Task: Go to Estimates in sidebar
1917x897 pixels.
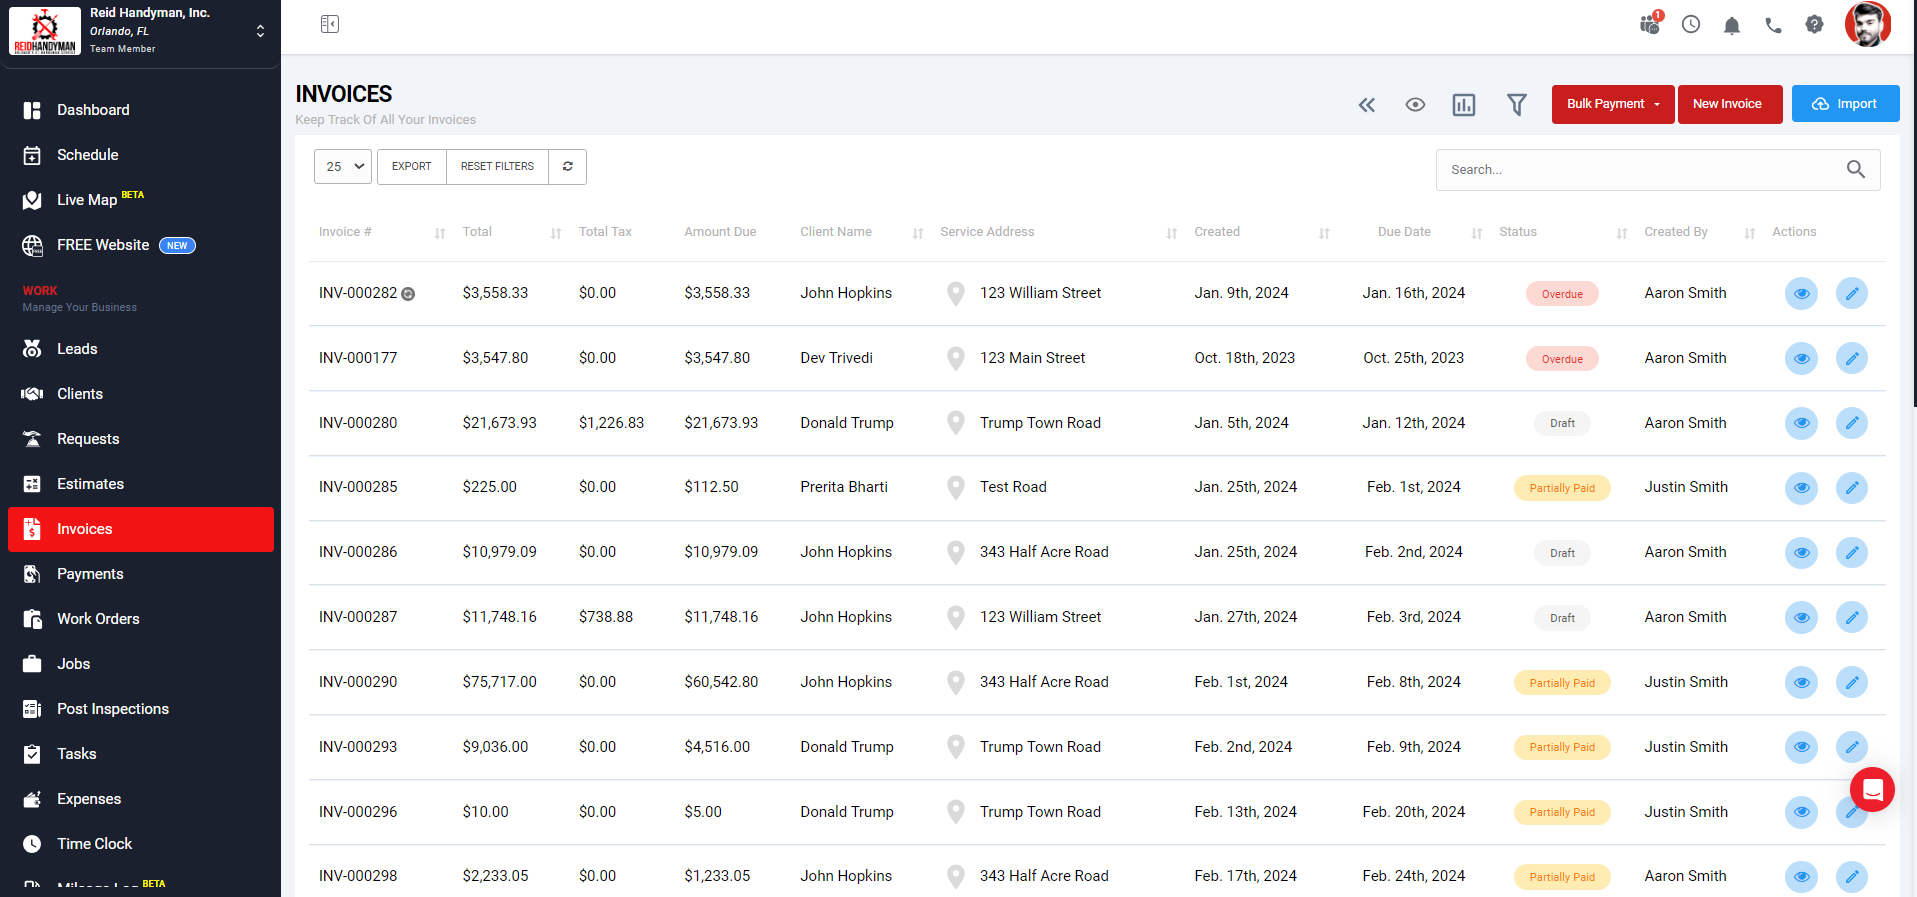Action: tap(90, 484)
